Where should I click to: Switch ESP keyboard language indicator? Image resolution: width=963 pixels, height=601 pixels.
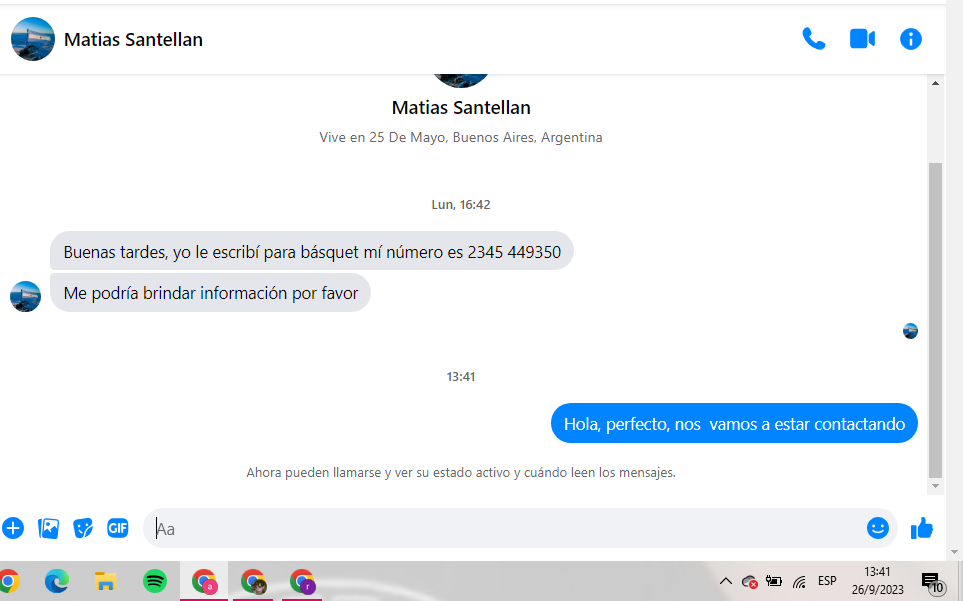pyautogui.click(x=827, y=581)
